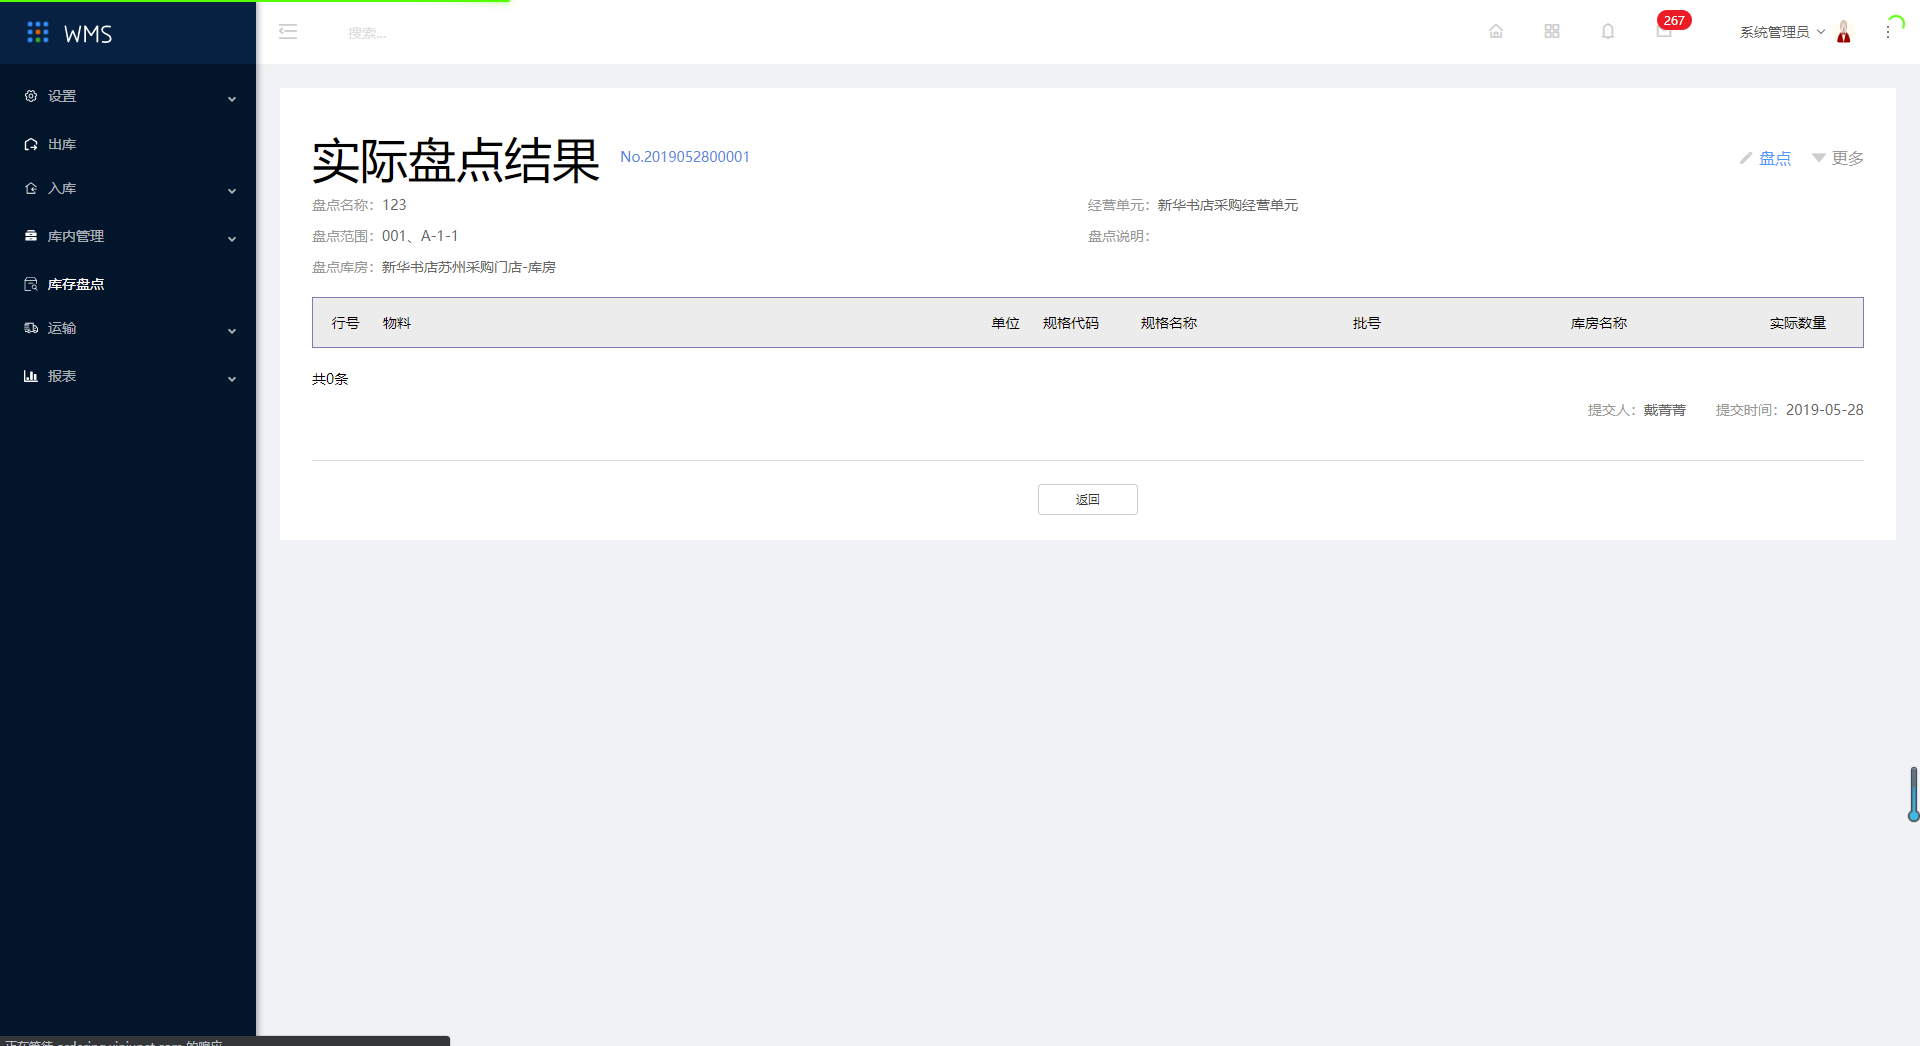Expand the 库内管理 menu chevron
This screenshot has height=1046, width=1920.
point(232,238)
